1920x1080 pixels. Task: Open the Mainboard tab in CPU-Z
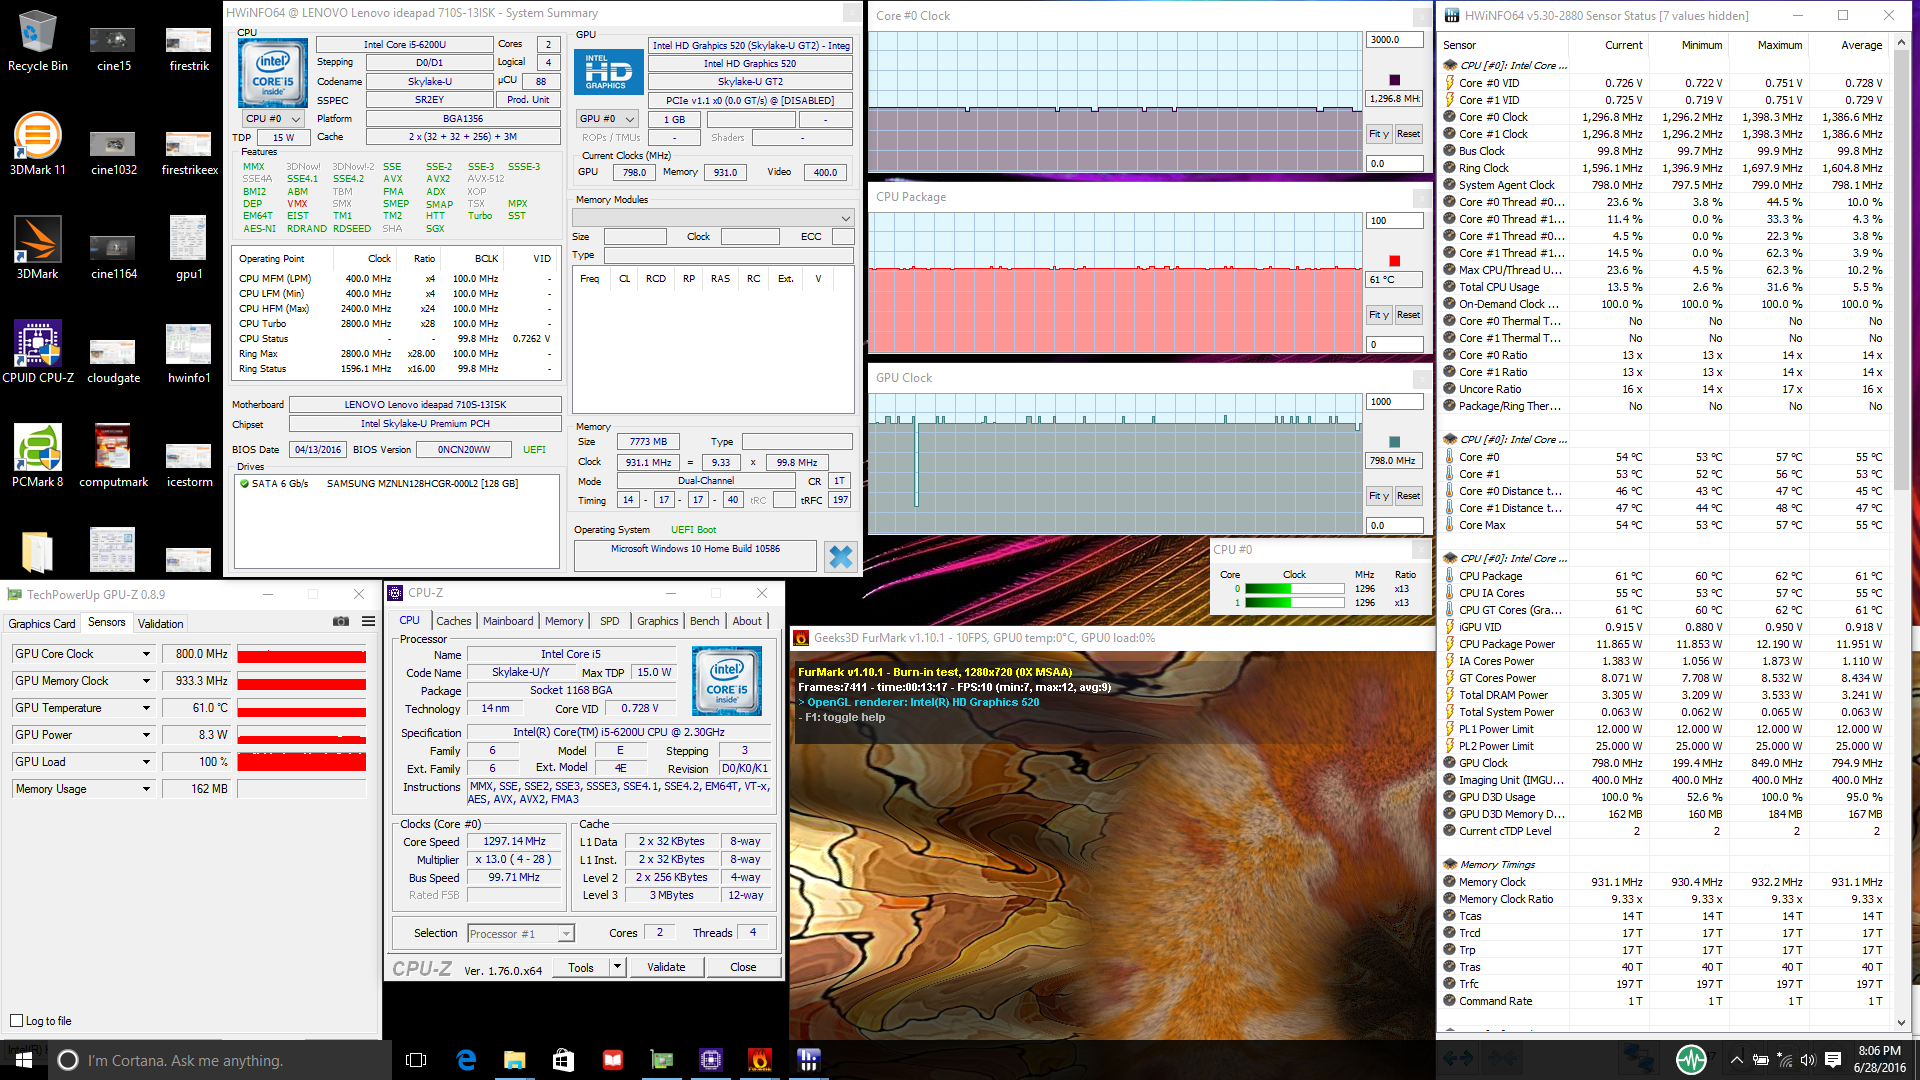pos(508,621)
